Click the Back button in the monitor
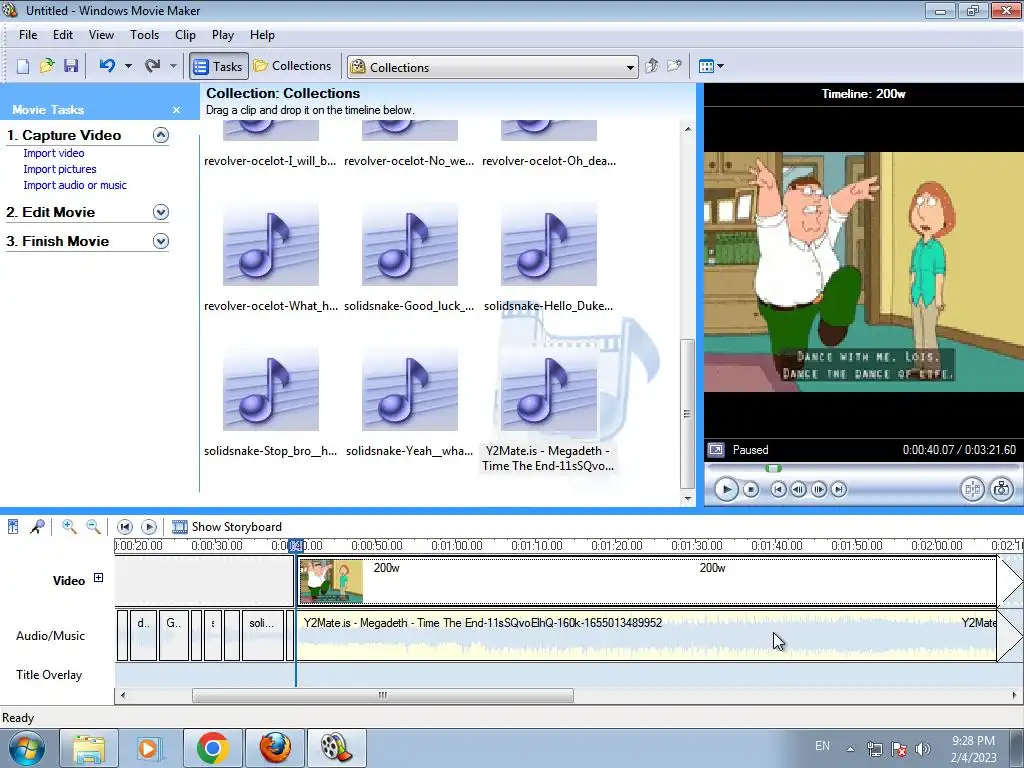This screenshot has height=768, width=1024. 778,489
